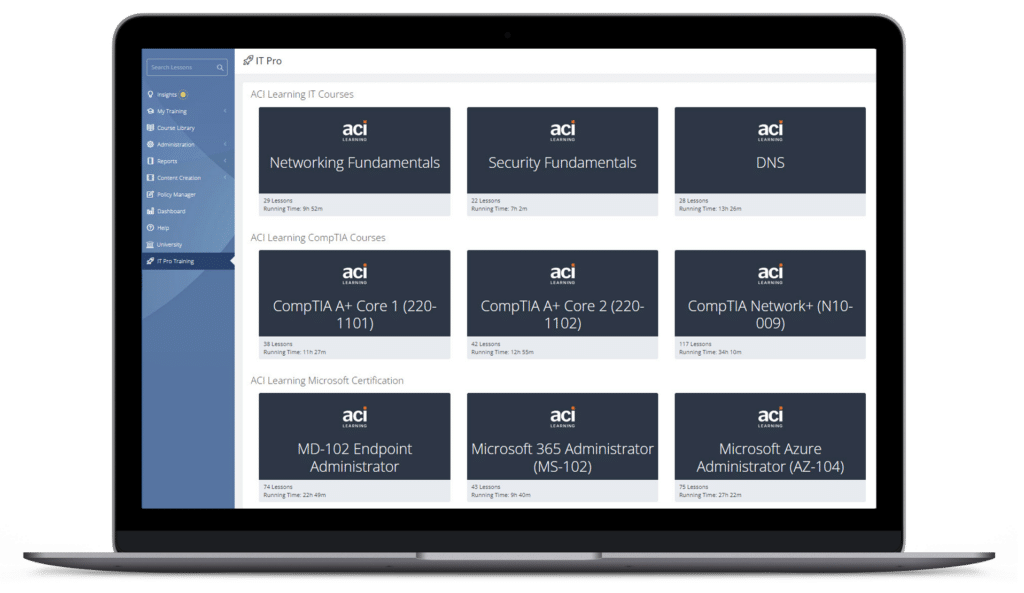The height and width of the screenshot is (593, 1024).
Task: Click the University building icon
Action: coord(150,244)
